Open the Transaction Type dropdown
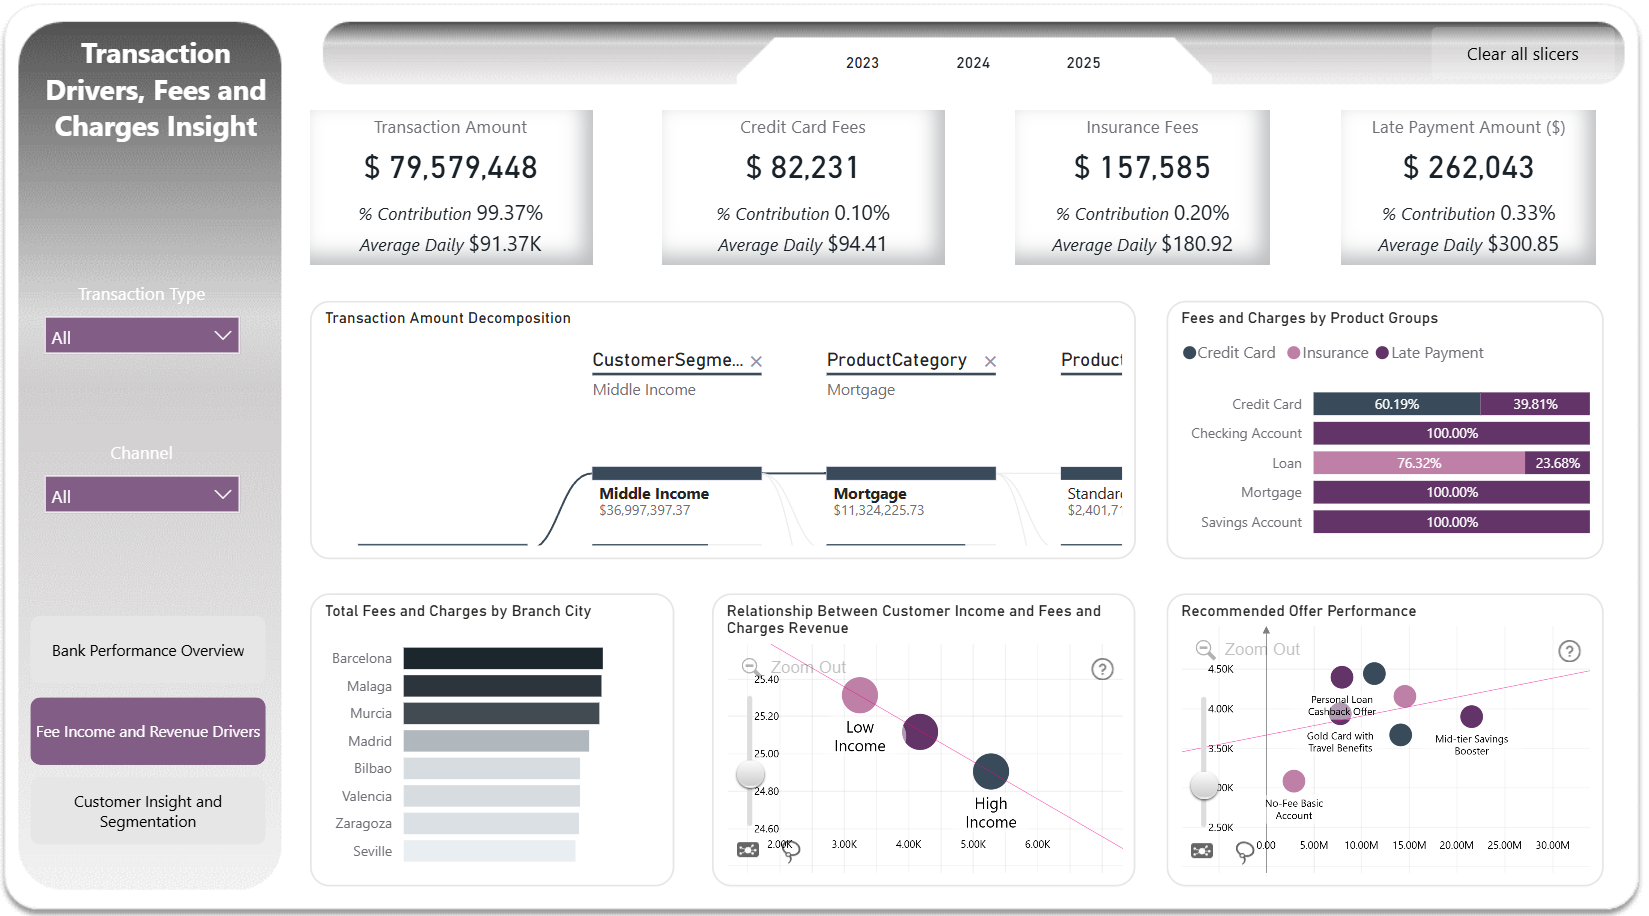Image resolution: width=1649 pixels, height=916 pixels. pos(142,336)
